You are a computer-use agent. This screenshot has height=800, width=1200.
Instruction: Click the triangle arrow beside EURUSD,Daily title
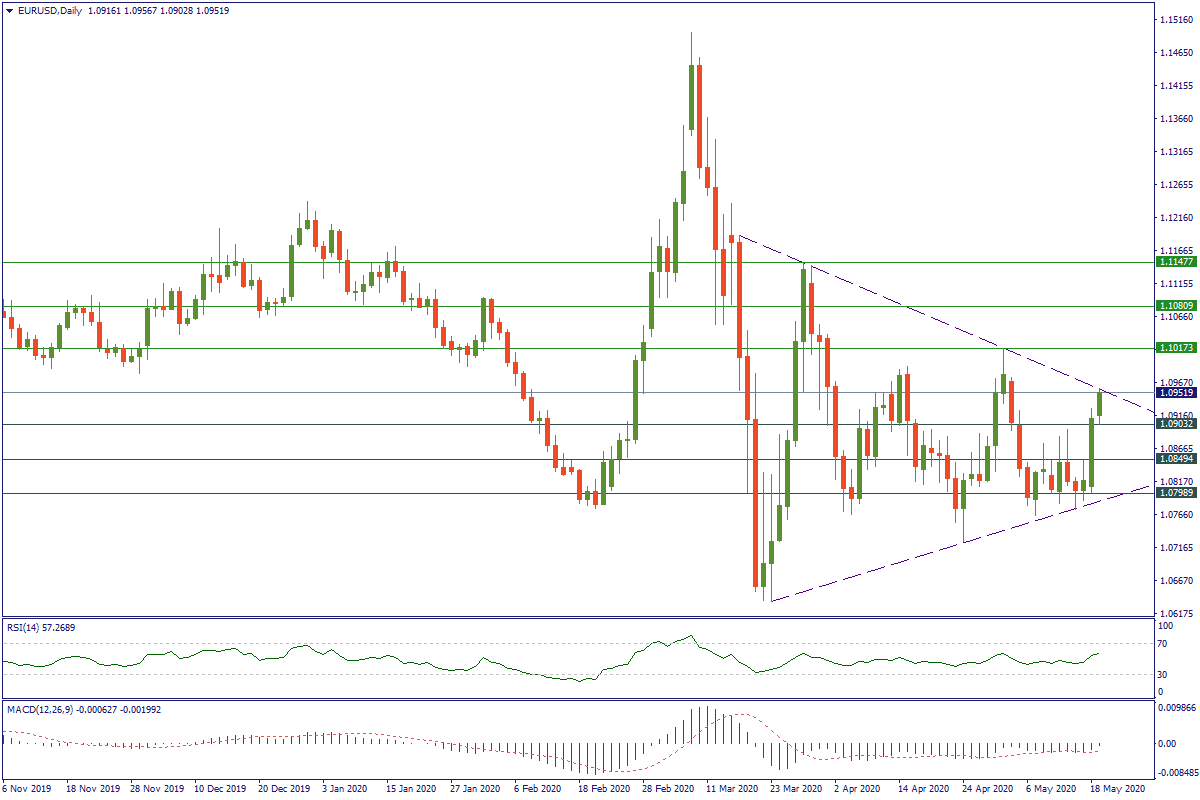click(x=8, y=9)
